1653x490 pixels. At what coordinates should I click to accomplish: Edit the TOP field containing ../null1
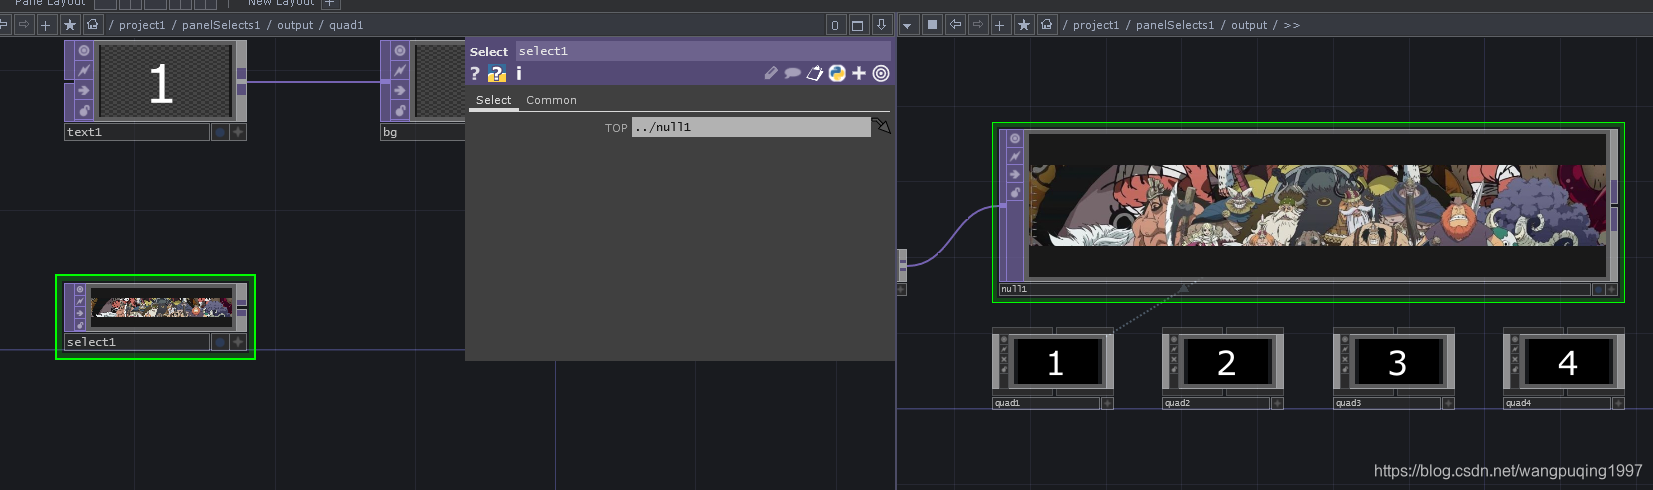pos(751,127)
